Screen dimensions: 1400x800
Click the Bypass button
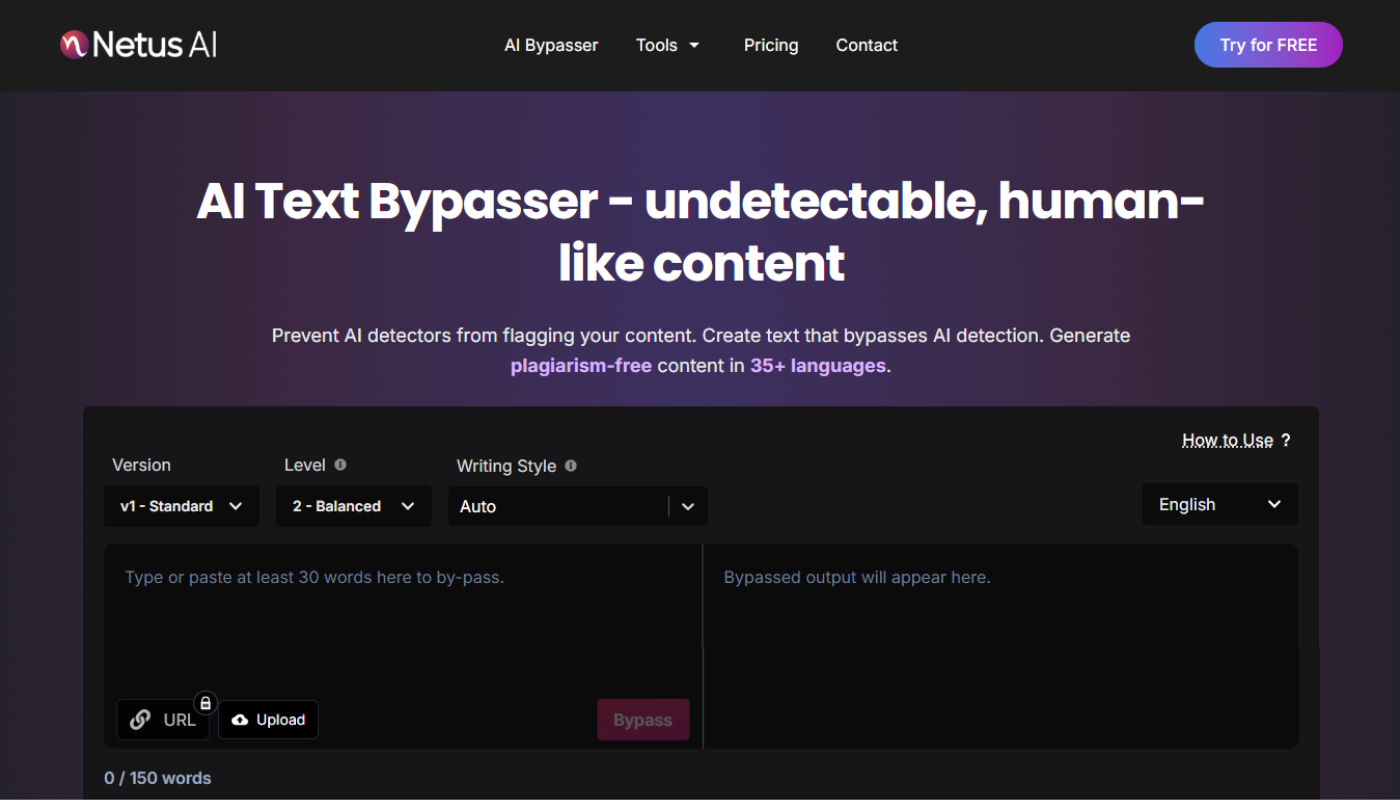[x=643, y=720]
